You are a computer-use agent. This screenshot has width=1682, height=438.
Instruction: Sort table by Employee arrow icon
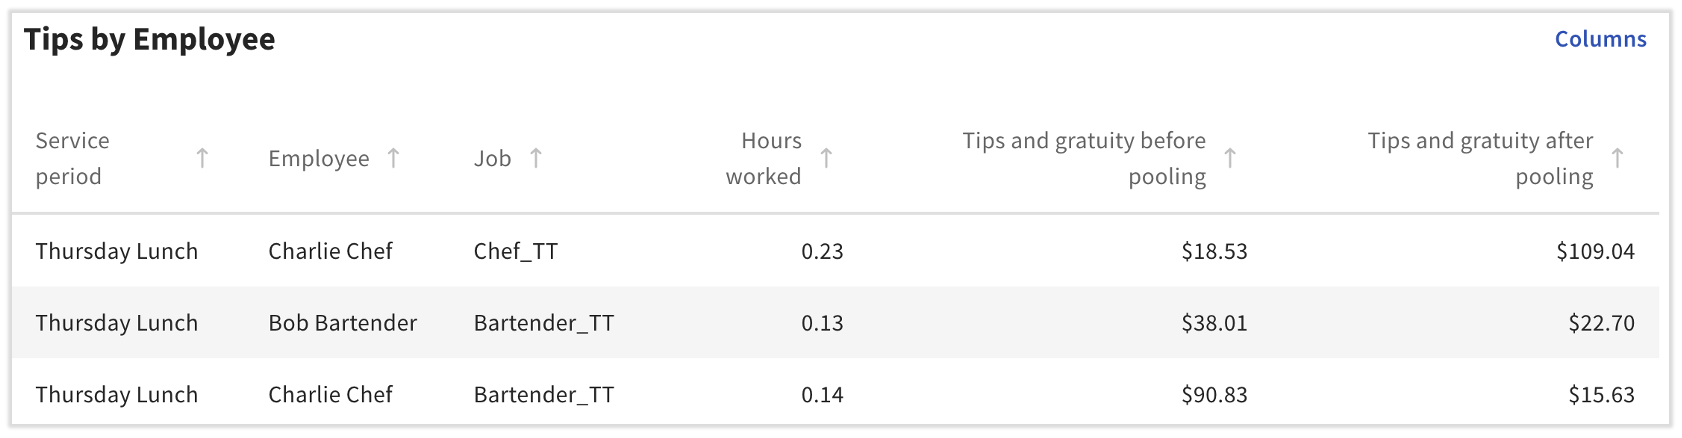394,158
